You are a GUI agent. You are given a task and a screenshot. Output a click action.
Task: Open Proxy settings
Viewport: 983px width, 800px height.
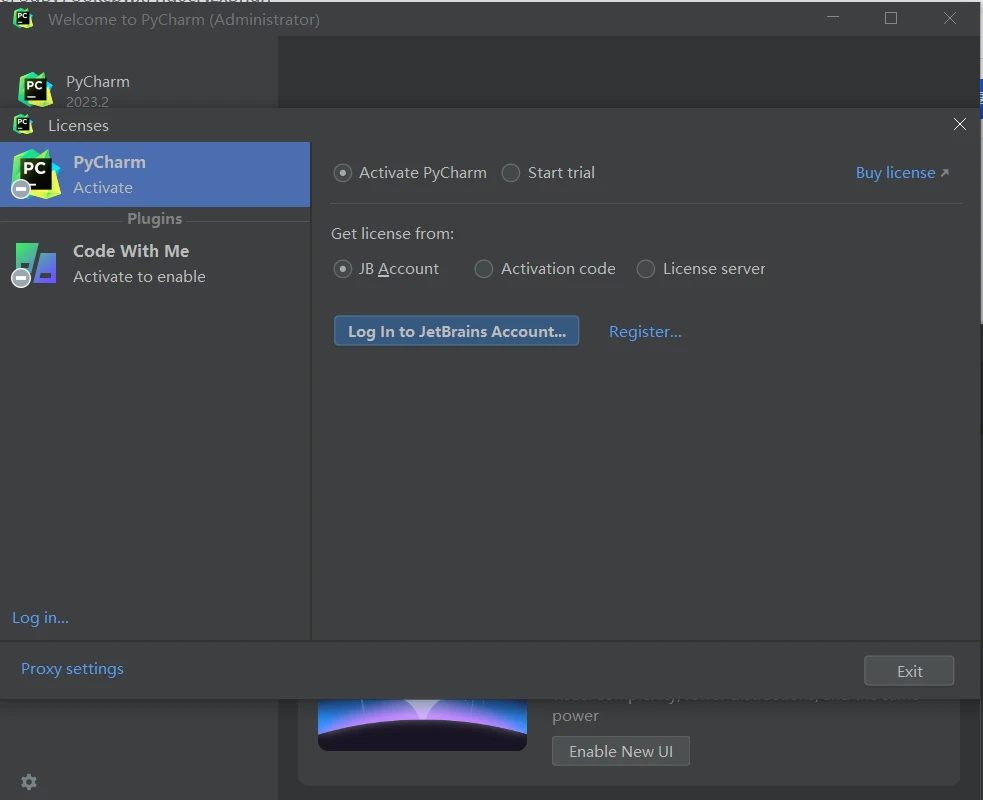72,669
